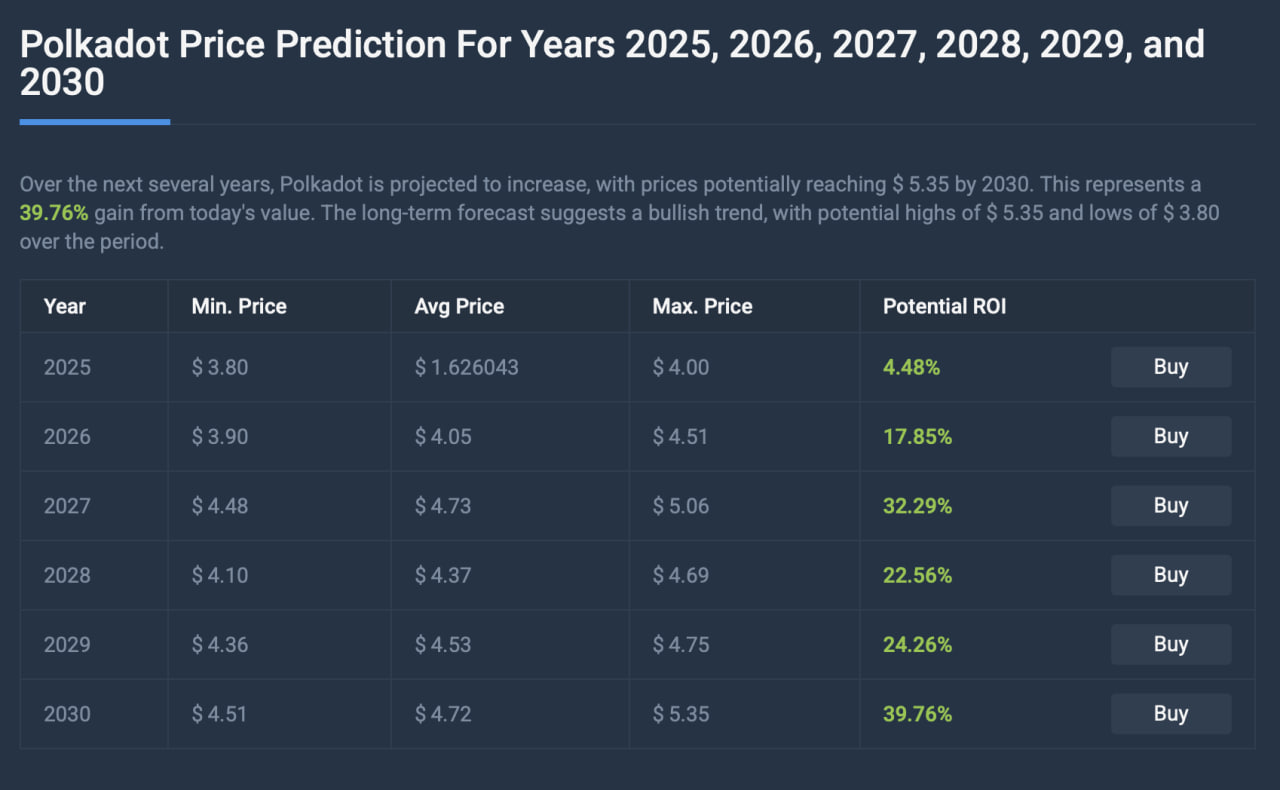Click the 2027 year cell

point(67,506)
